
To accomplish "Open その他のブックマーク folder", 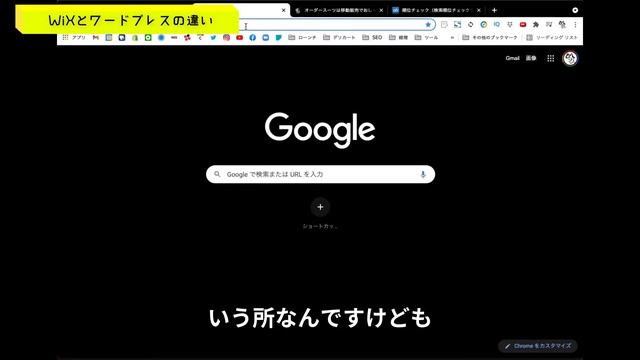I will point(490,38).
